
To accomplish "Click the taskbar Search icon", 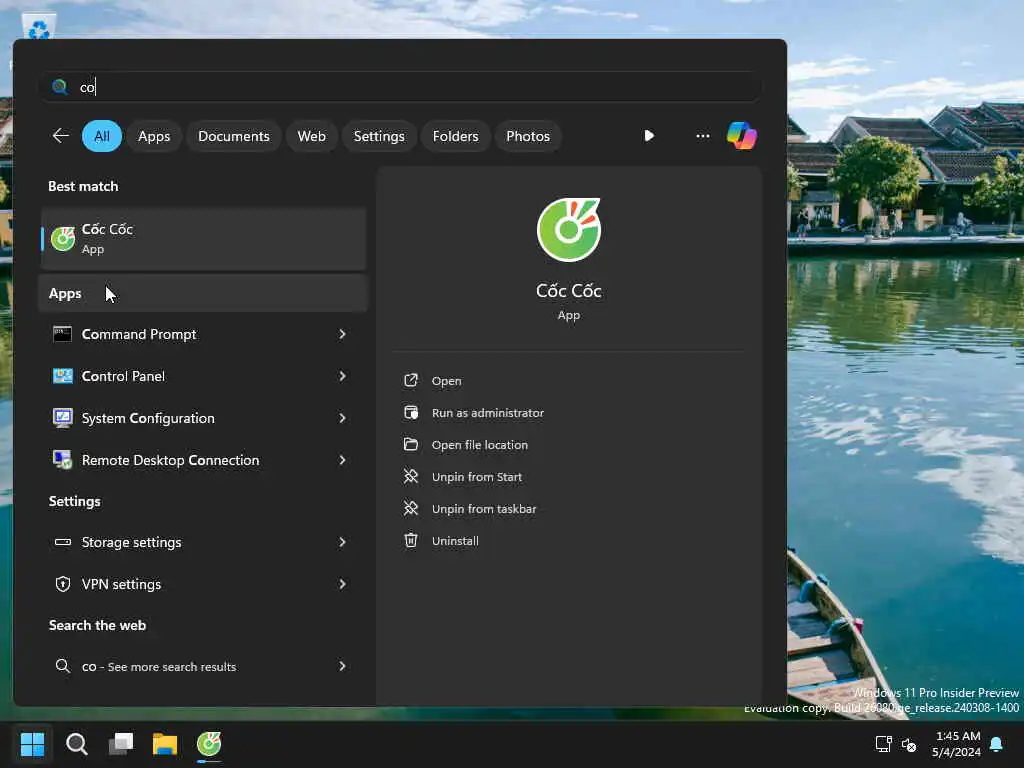I will click(76, 744).
